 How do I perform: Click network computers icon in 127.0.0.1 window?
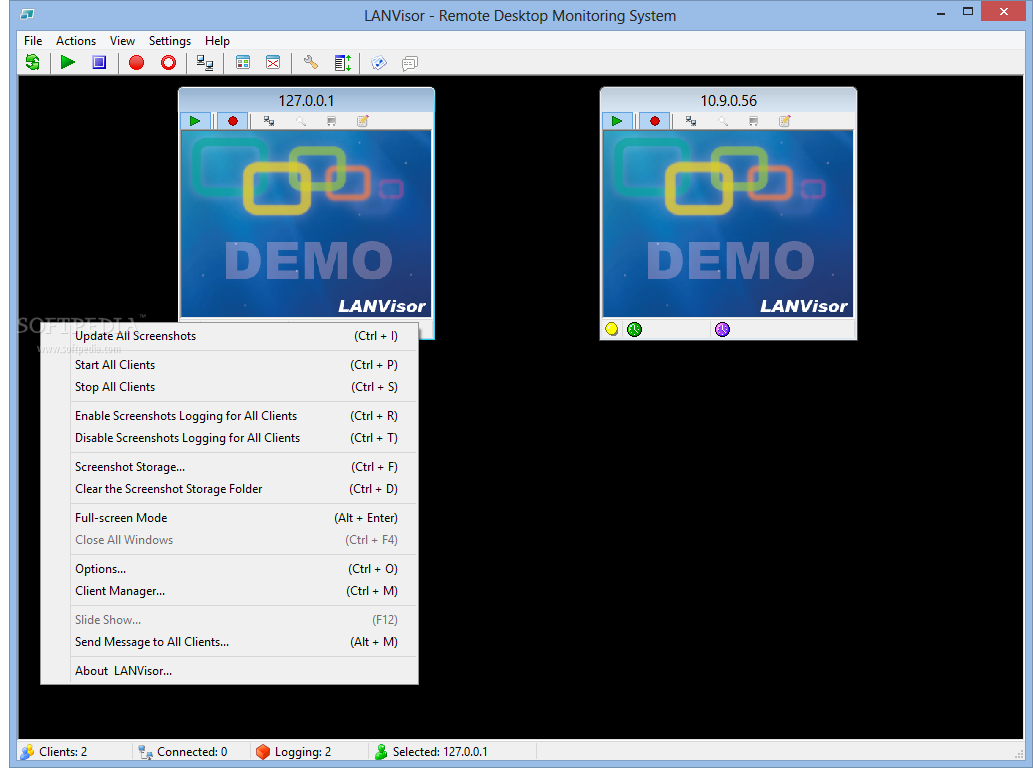(269, 121)
